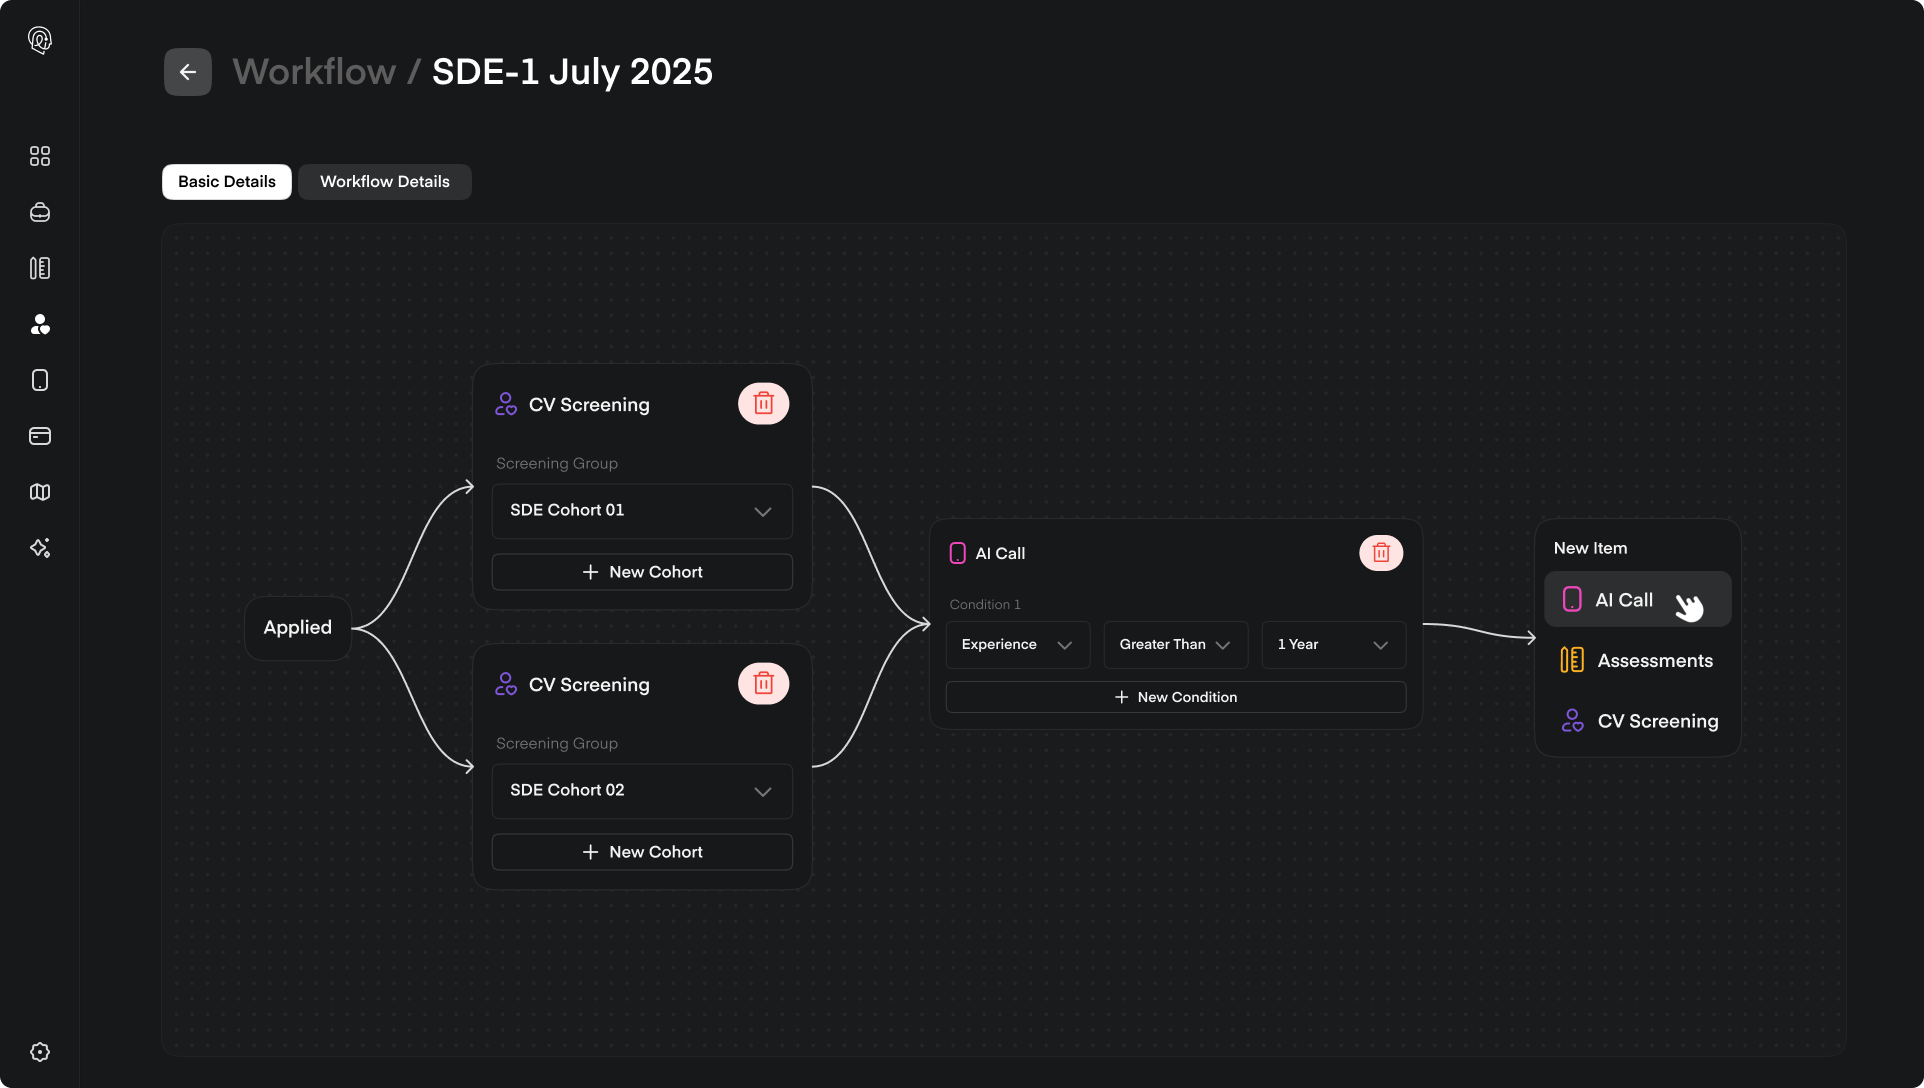Click New Cohort under SDE Cohort 01
Viewport: 1924px width, 1088px height.
642,572
